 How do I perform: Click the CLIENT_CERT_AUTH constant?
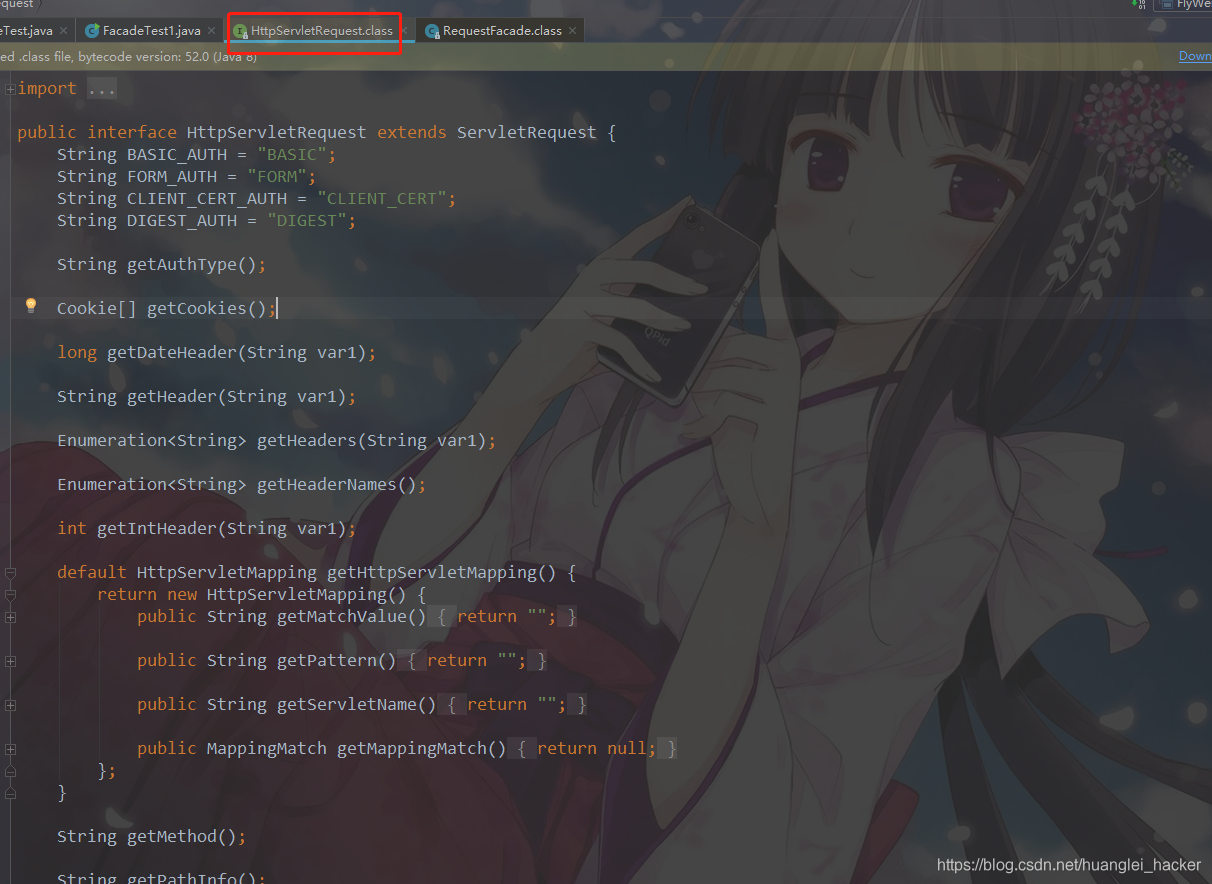207,198
